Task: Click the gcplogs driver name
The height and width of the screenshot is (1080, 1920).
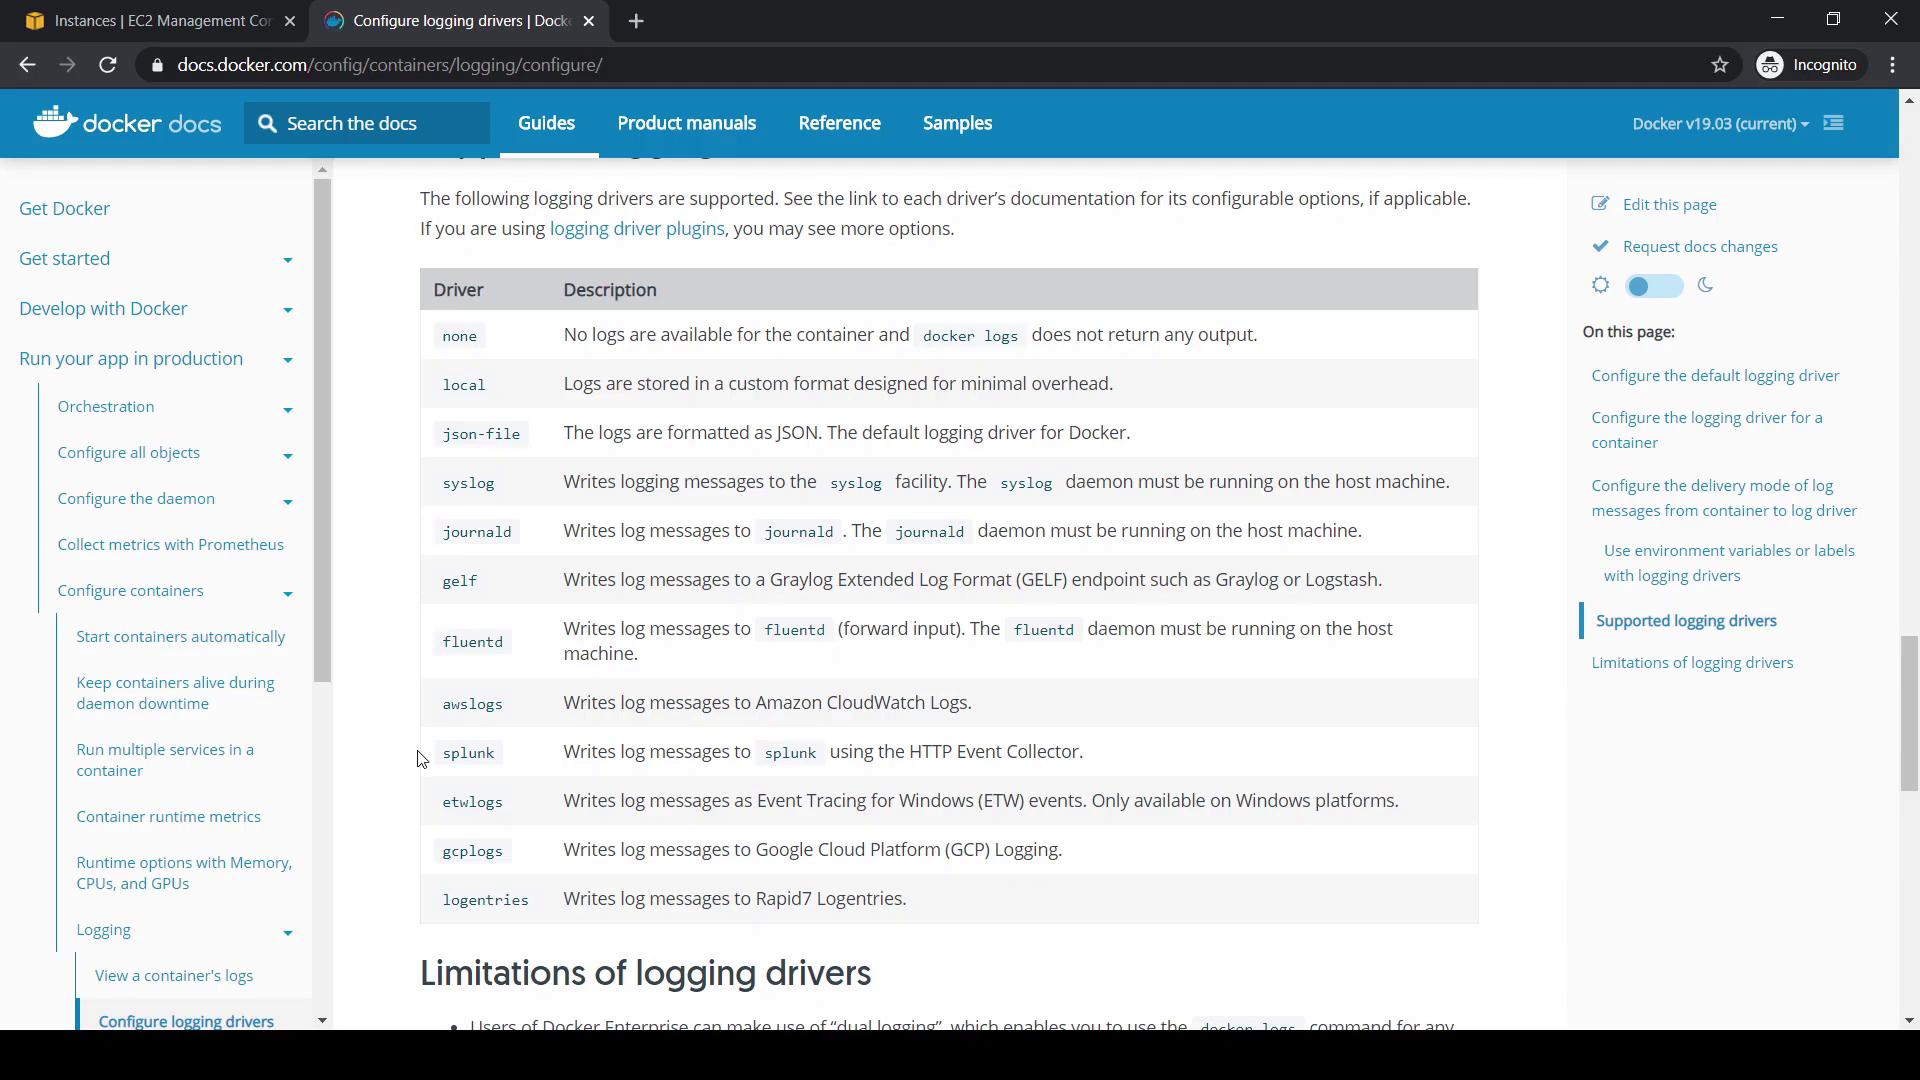Action: pos(472,851)
